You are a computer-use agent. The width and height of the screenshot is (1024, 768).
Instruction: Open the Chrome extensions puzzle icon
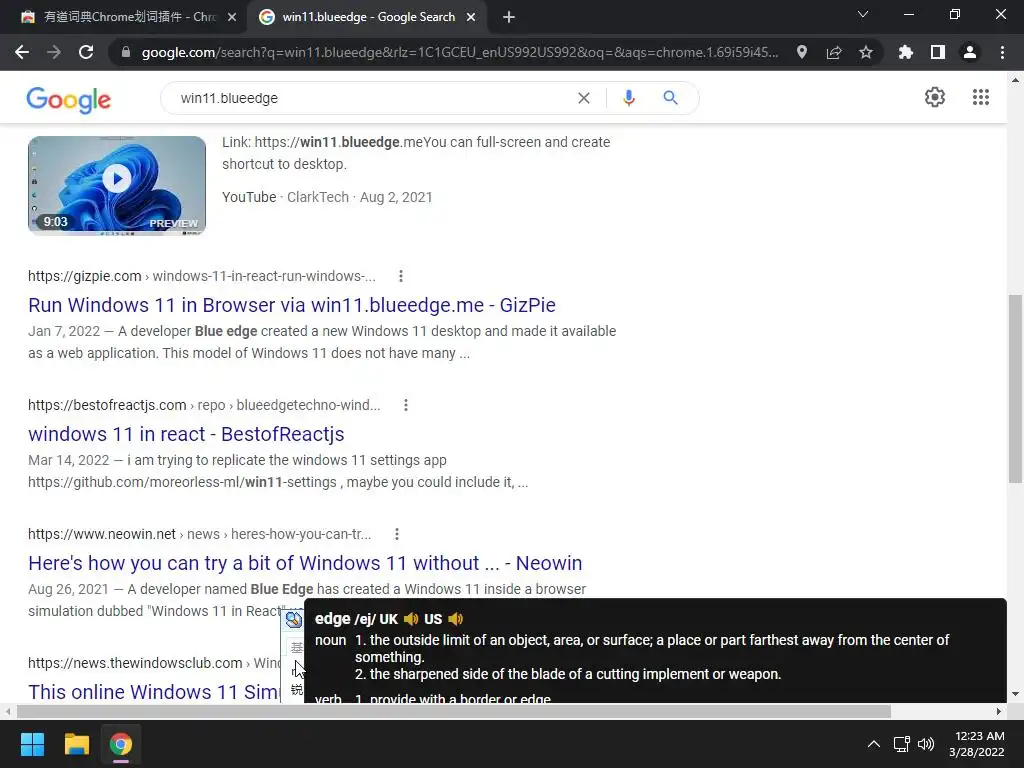905,52
